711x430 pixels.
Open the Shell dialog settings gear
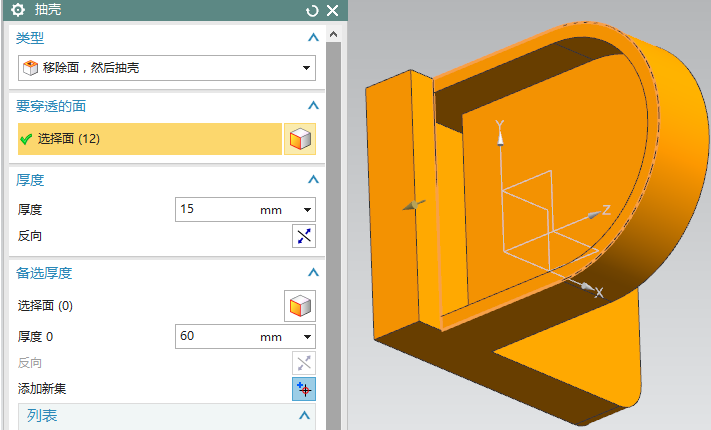[17, 10]
